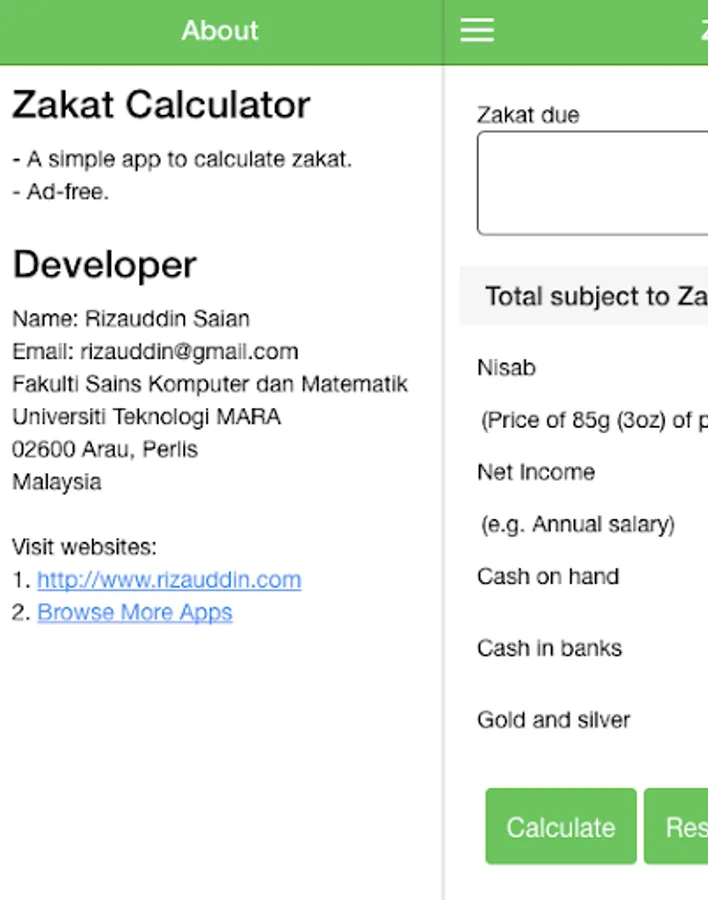Click the Developer section heading
The width and height of the screenshot is (708, 900).
click(x=104, y=265)
